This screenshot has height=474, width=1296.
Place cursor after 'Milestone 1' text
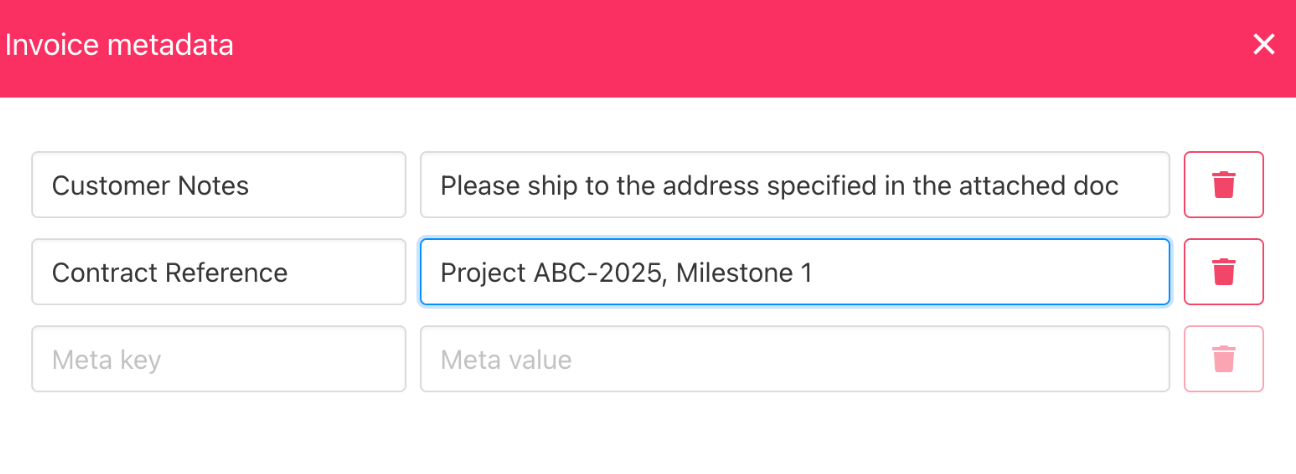click(x=814, y=272)
